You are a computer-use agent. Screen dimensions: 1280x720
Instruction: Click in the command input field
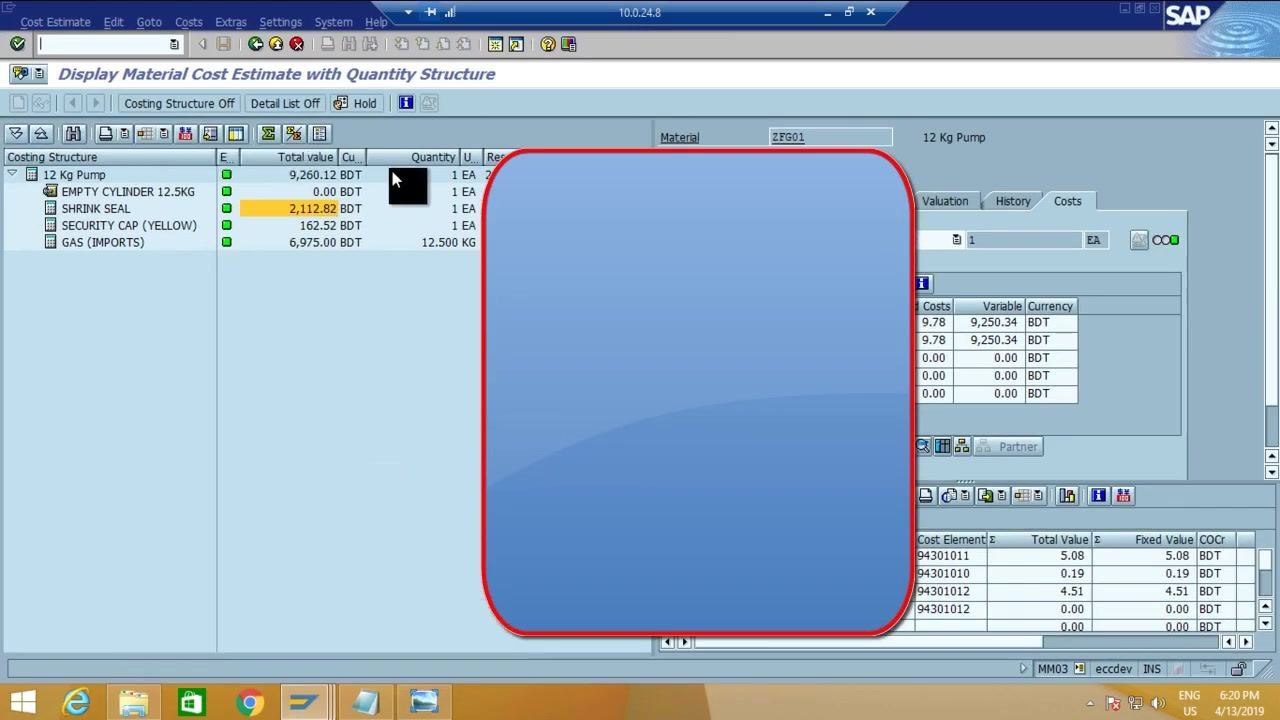click(103, 44)
